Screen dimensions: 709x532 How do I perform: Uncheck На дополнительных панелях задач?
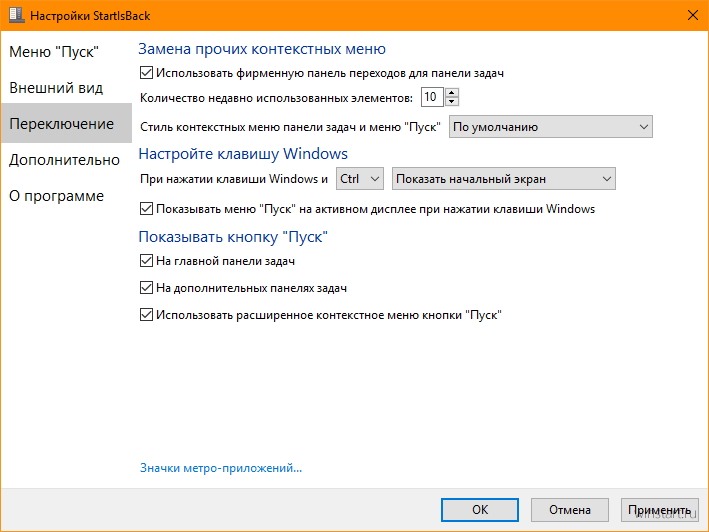(146, 288)
